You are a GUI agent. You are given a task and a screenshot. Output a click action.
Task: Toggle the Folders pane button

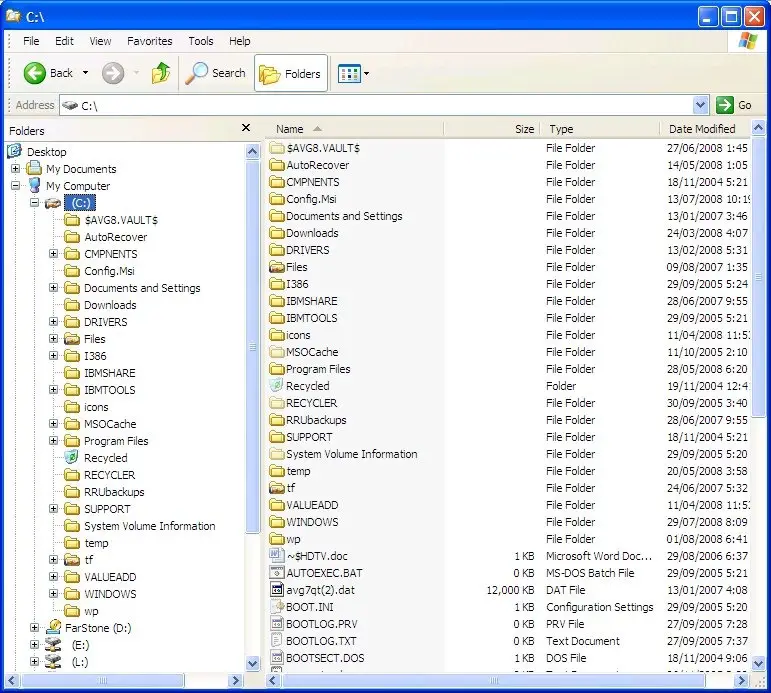291,73
